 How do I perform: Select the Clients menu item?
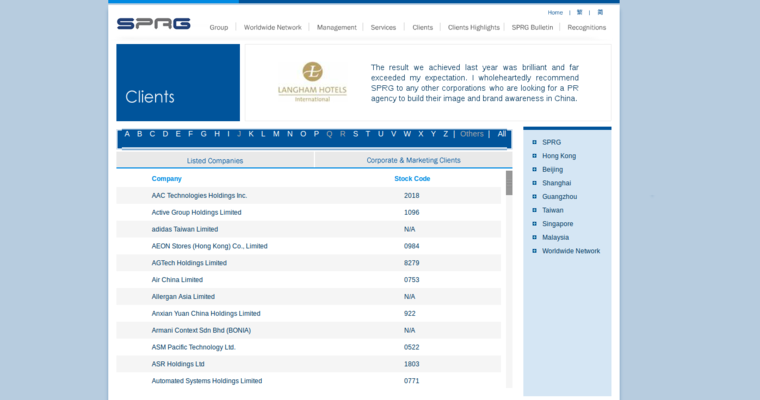coord(423,28)
